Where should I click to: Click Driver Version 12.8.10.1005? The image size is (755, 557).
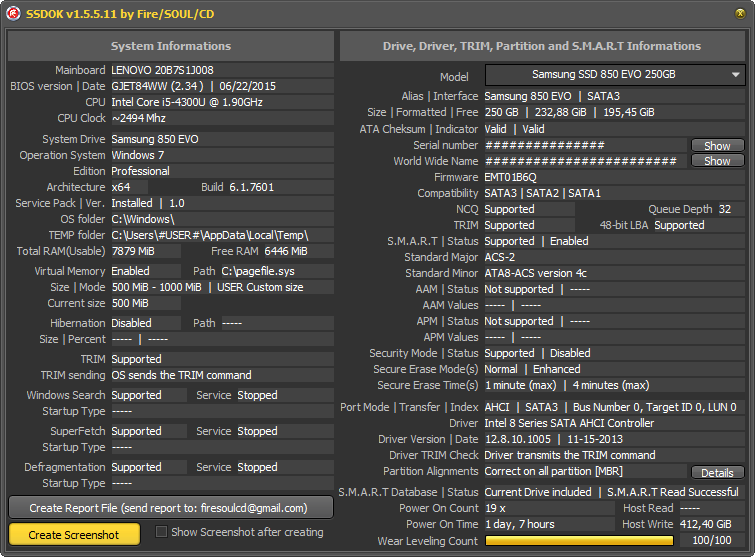coord(518,439)
